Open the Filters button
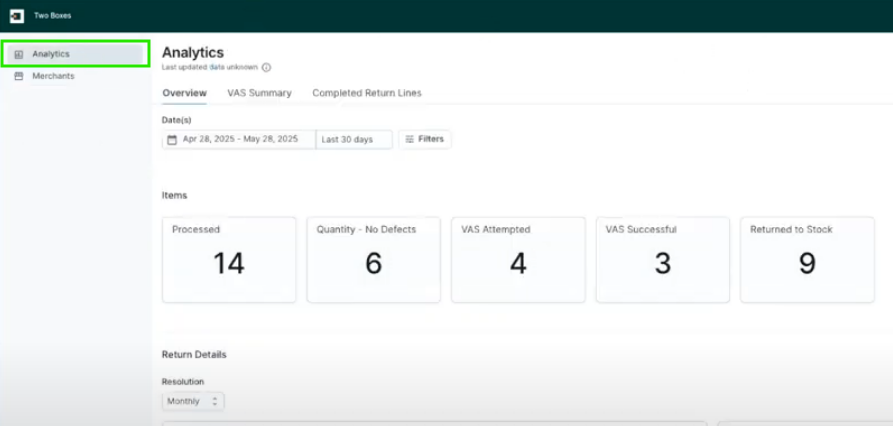The image size is (893, 426). tap(425, 140)
